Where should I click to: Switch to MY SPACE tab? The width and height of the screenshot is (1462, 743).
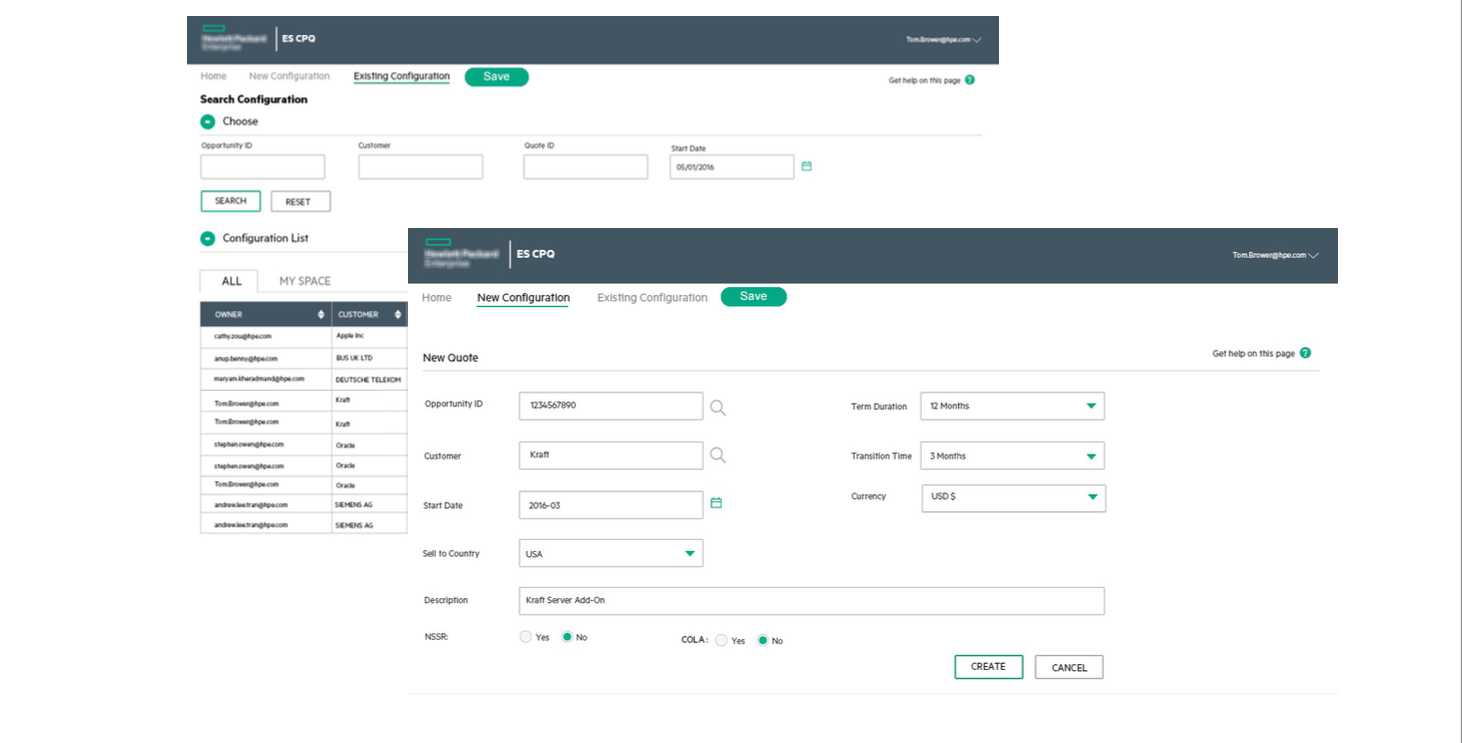click(305, 281)
